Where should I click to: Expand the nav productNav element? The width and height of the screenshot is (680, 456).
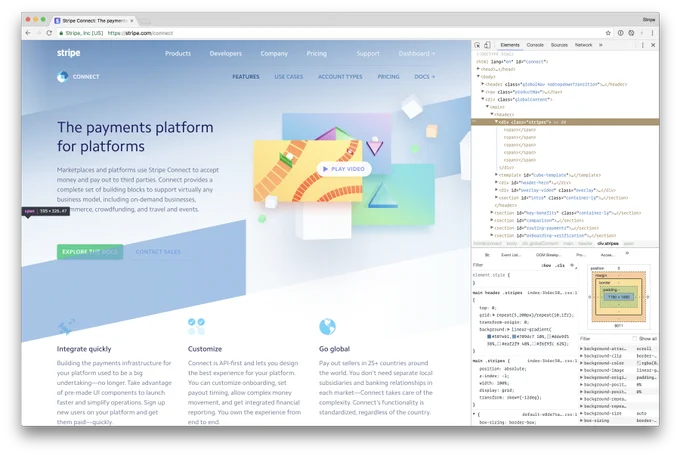click(483, 92)
